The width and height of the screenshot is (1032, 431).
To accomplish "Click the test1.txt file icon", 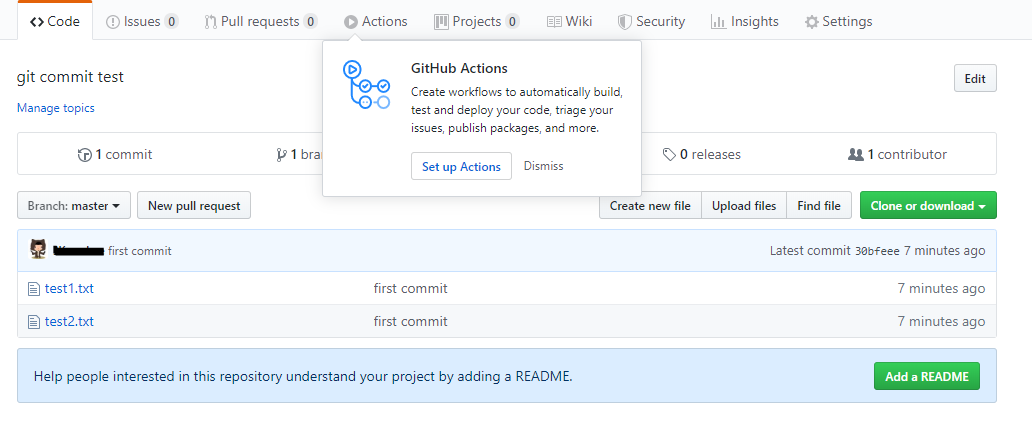I will [33, 289].
